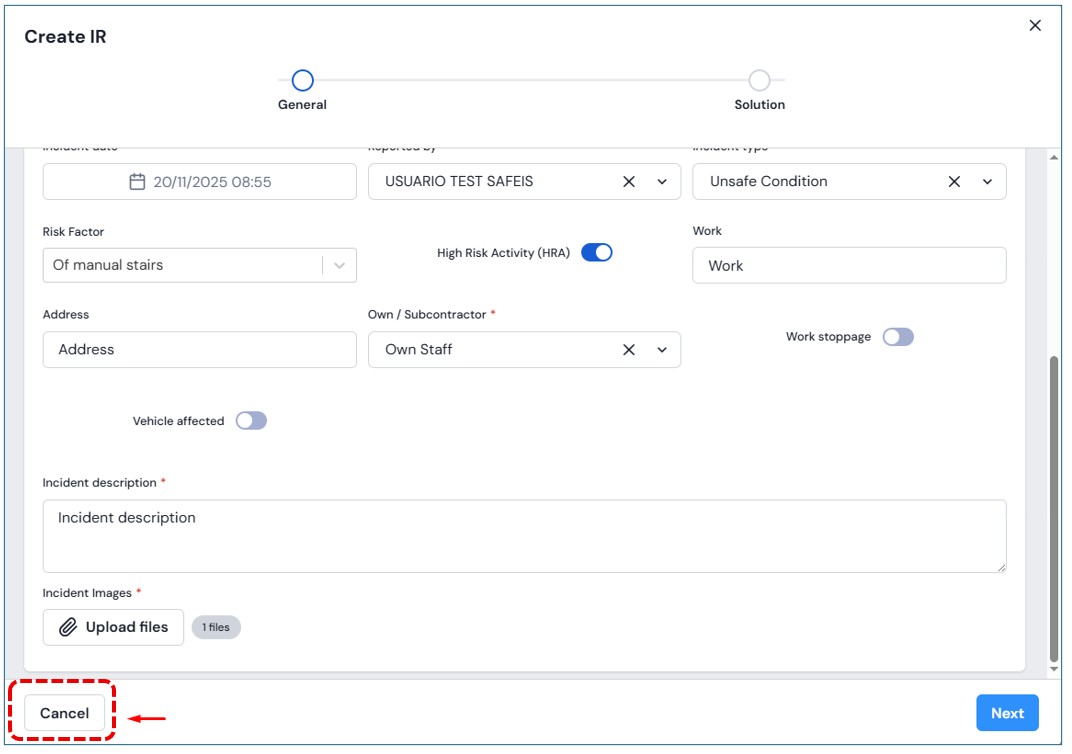Image resolution: width=1072 pixels, height=754 pixels.
Task: Open the Reported by dropdown arrow
Action: [x=662, y=182]
